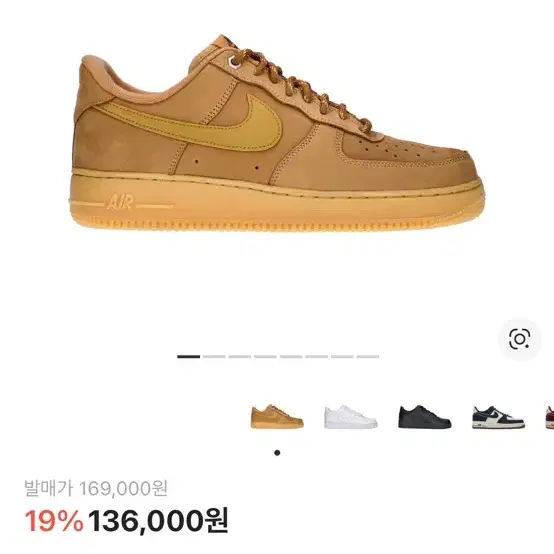The height and width of the screenshot is (554, 554).
Task: Select the white Air Force thumbnail
Action: tap(351, 417)
